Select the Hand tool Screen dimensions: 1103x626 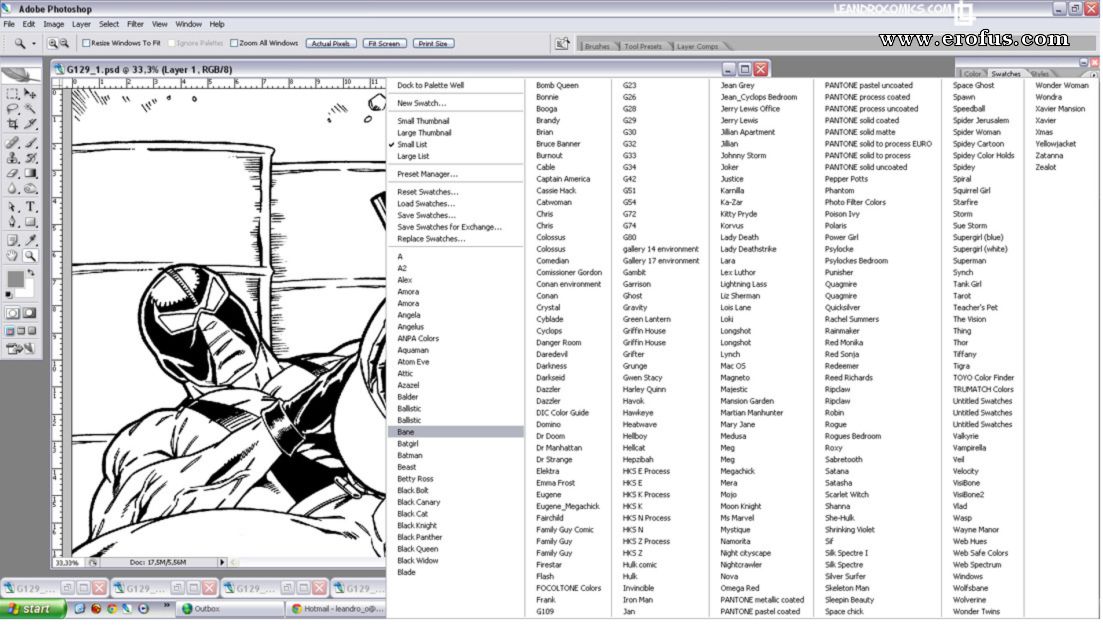click(x=13, y=256)
